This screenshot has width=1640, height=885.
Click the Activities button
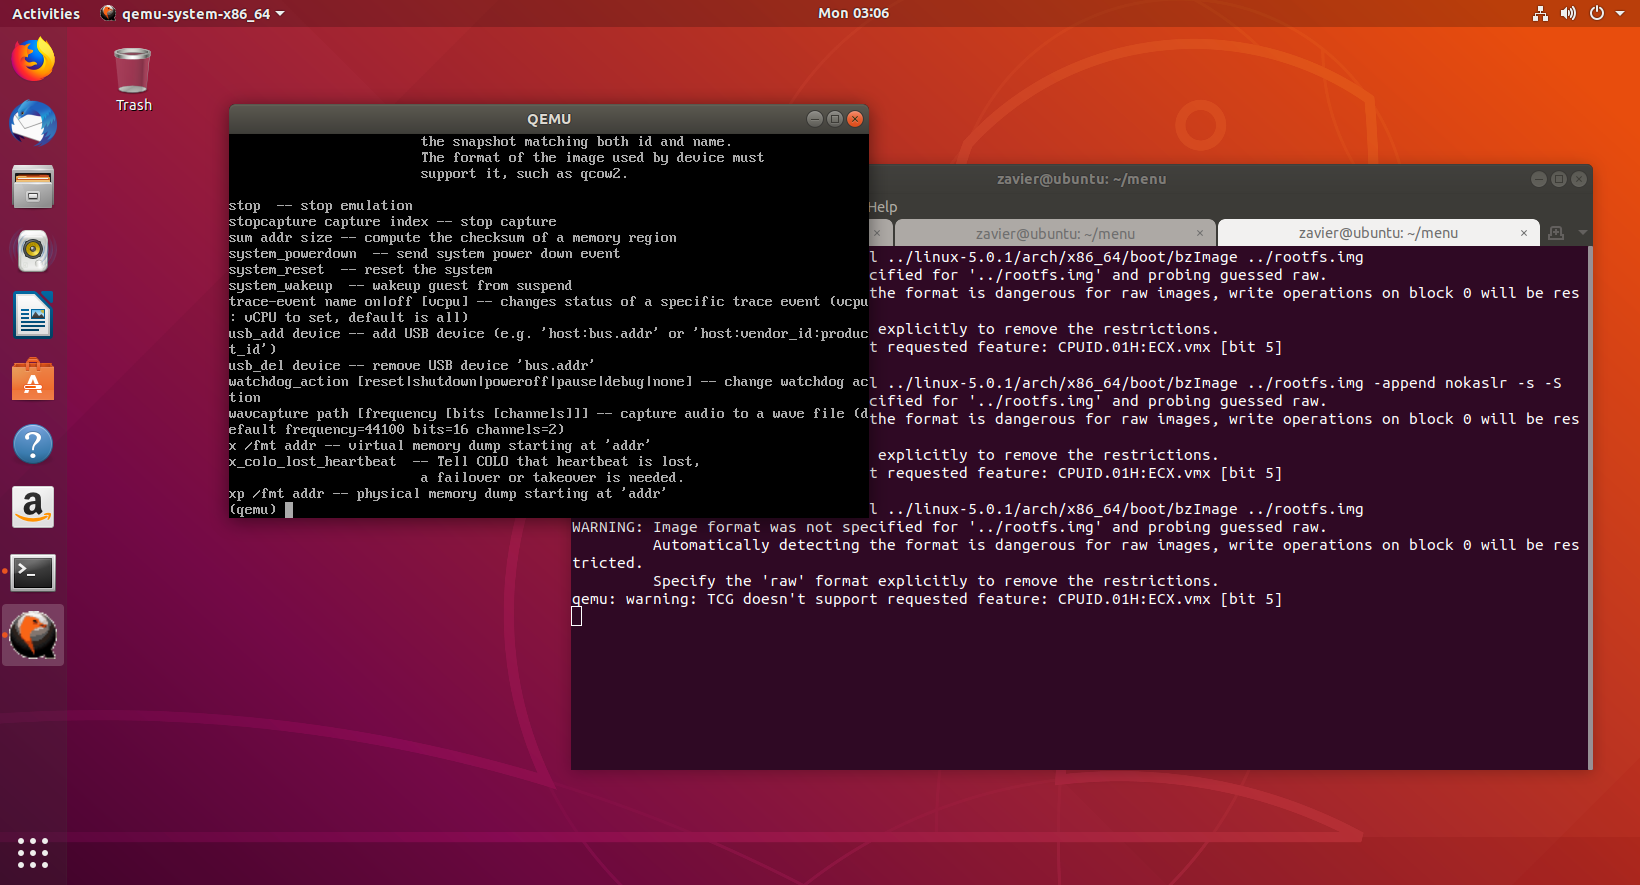pos(46,14)
